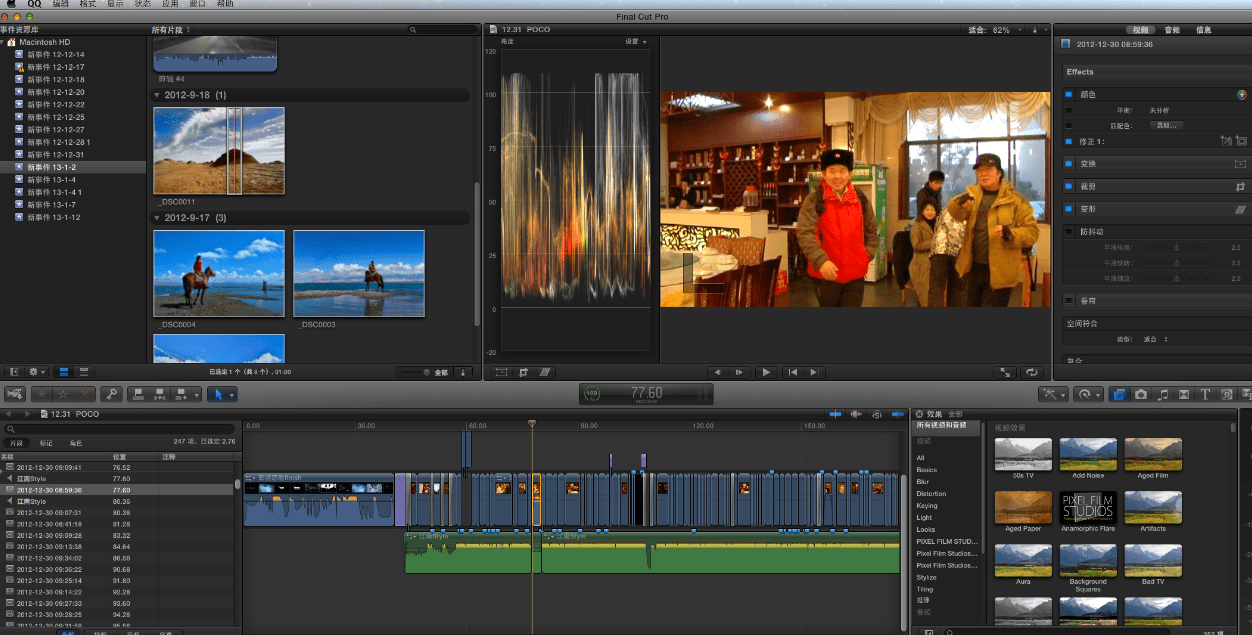Toggle the 裁剪 crop checkbox
Image resolution: width=1252 pixels, height=635 pixels.
coord(1069,186)
